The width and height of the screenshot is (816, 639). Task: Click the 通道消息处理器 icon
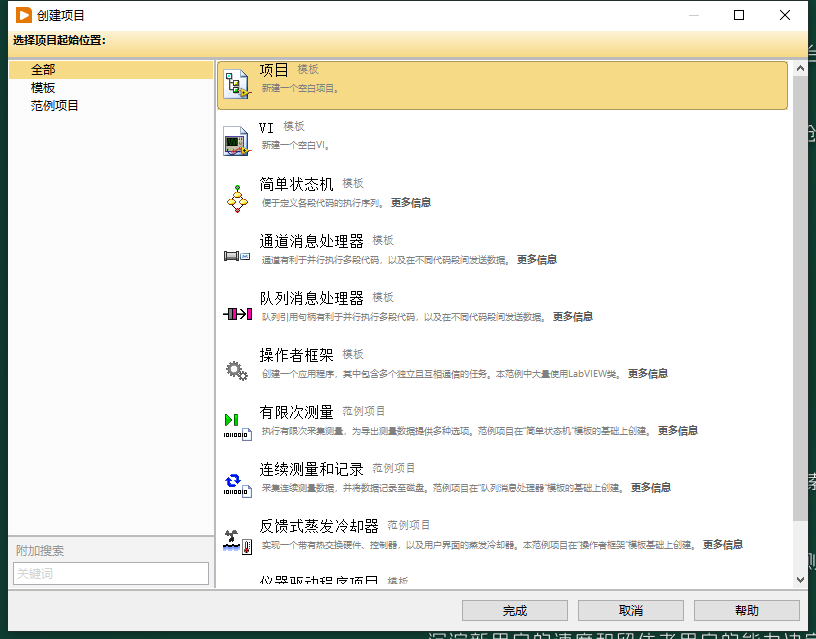tap(237, 256)
